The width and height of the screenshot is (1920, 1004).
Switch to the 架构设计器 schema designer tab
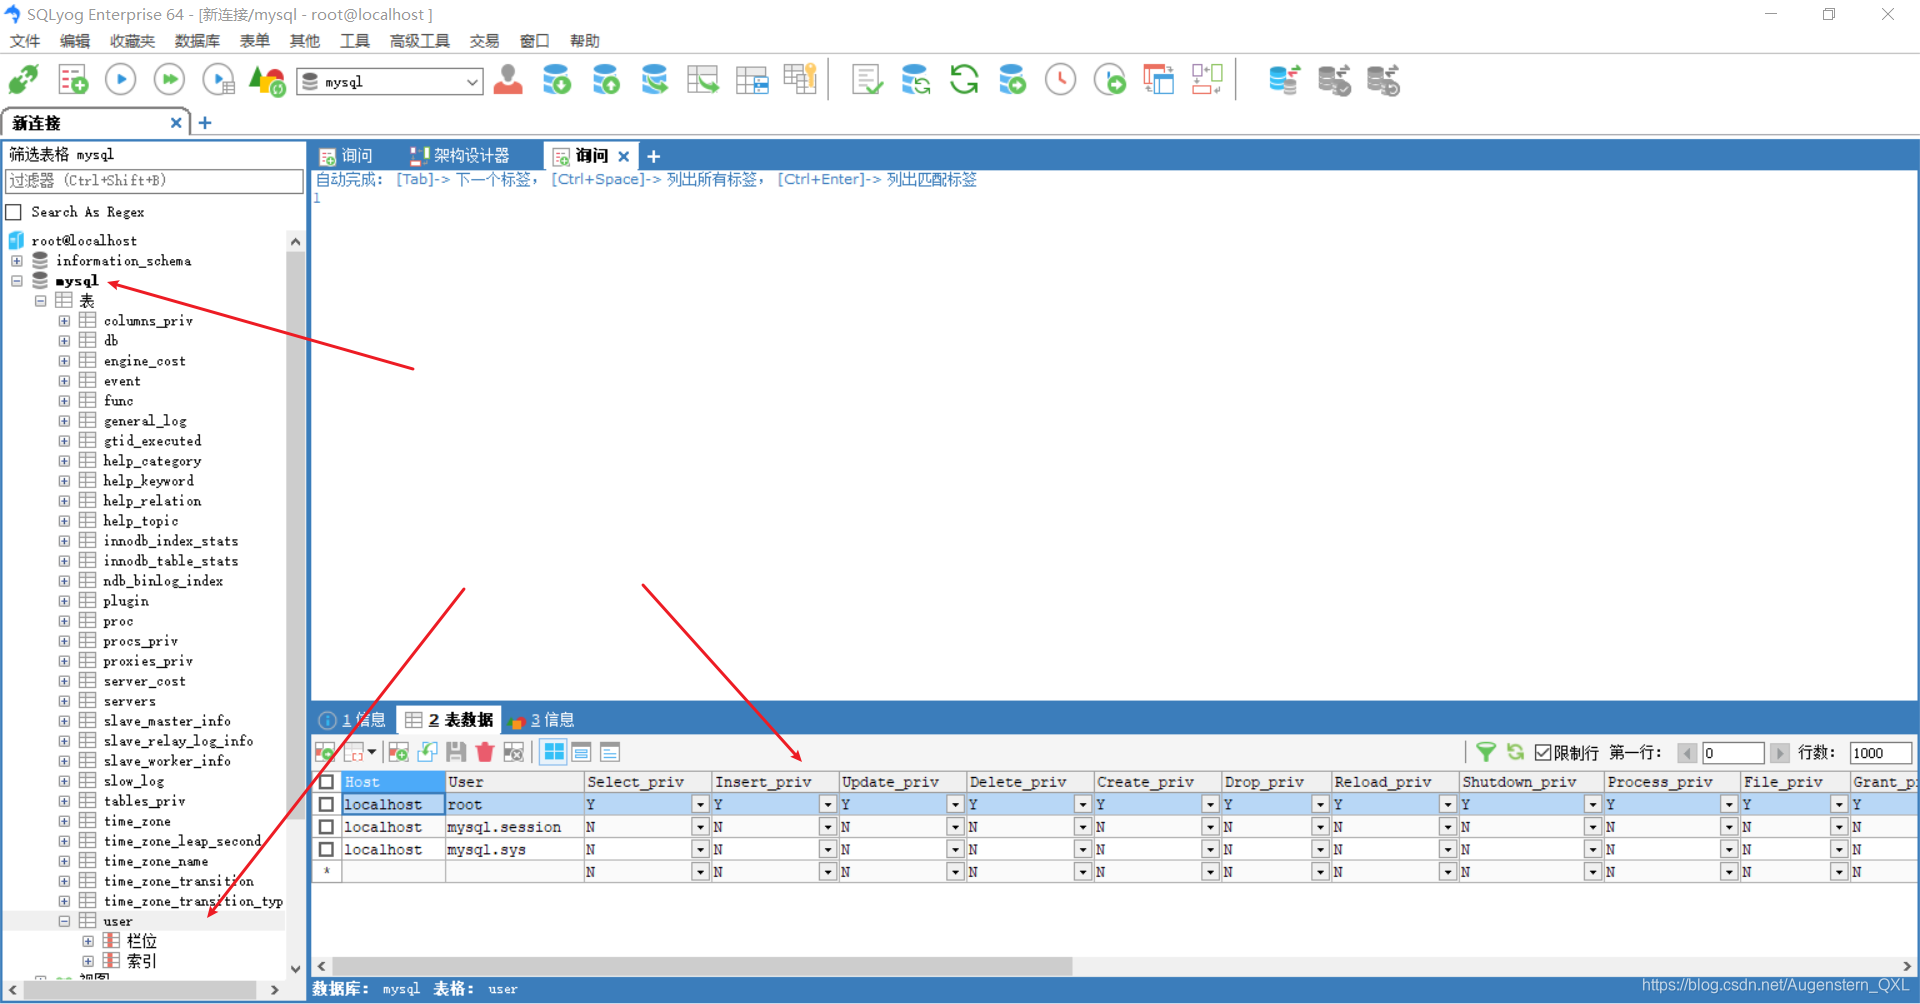point(460,156)
